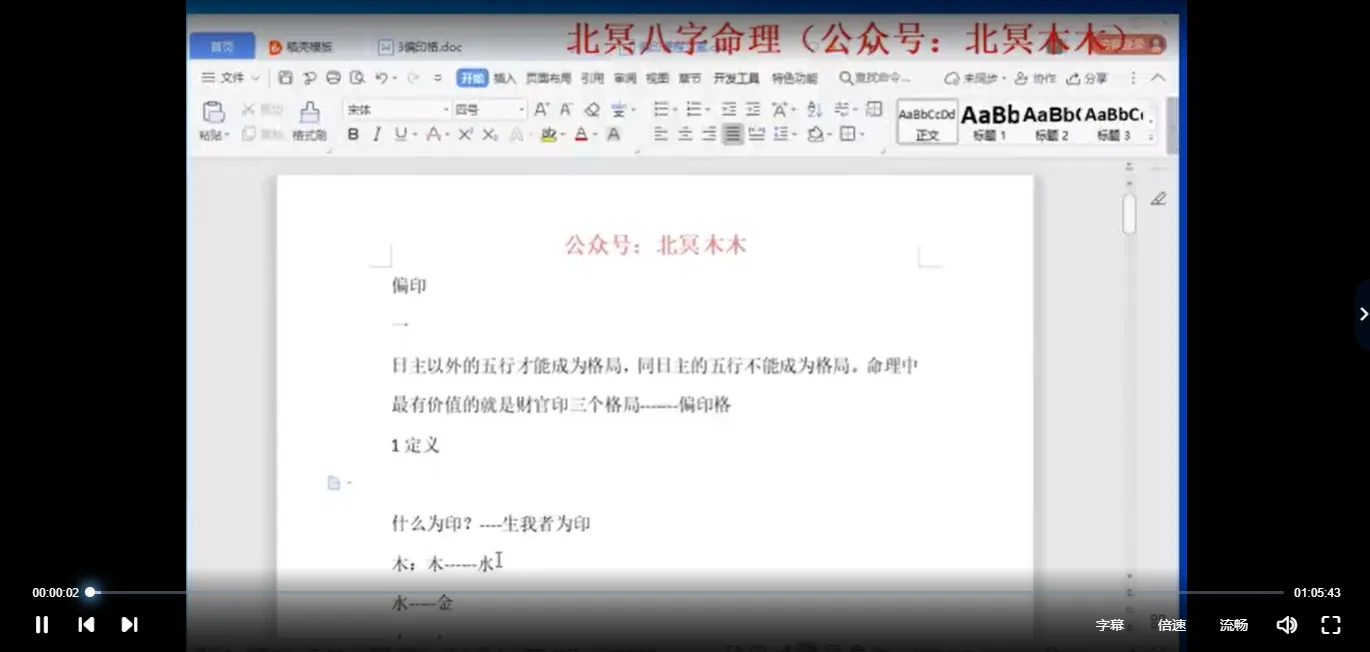Viewport: 1370px width, 652px height.
Task: Toggle Subscript X₂ formatting
Action: (x=490, y=134)
